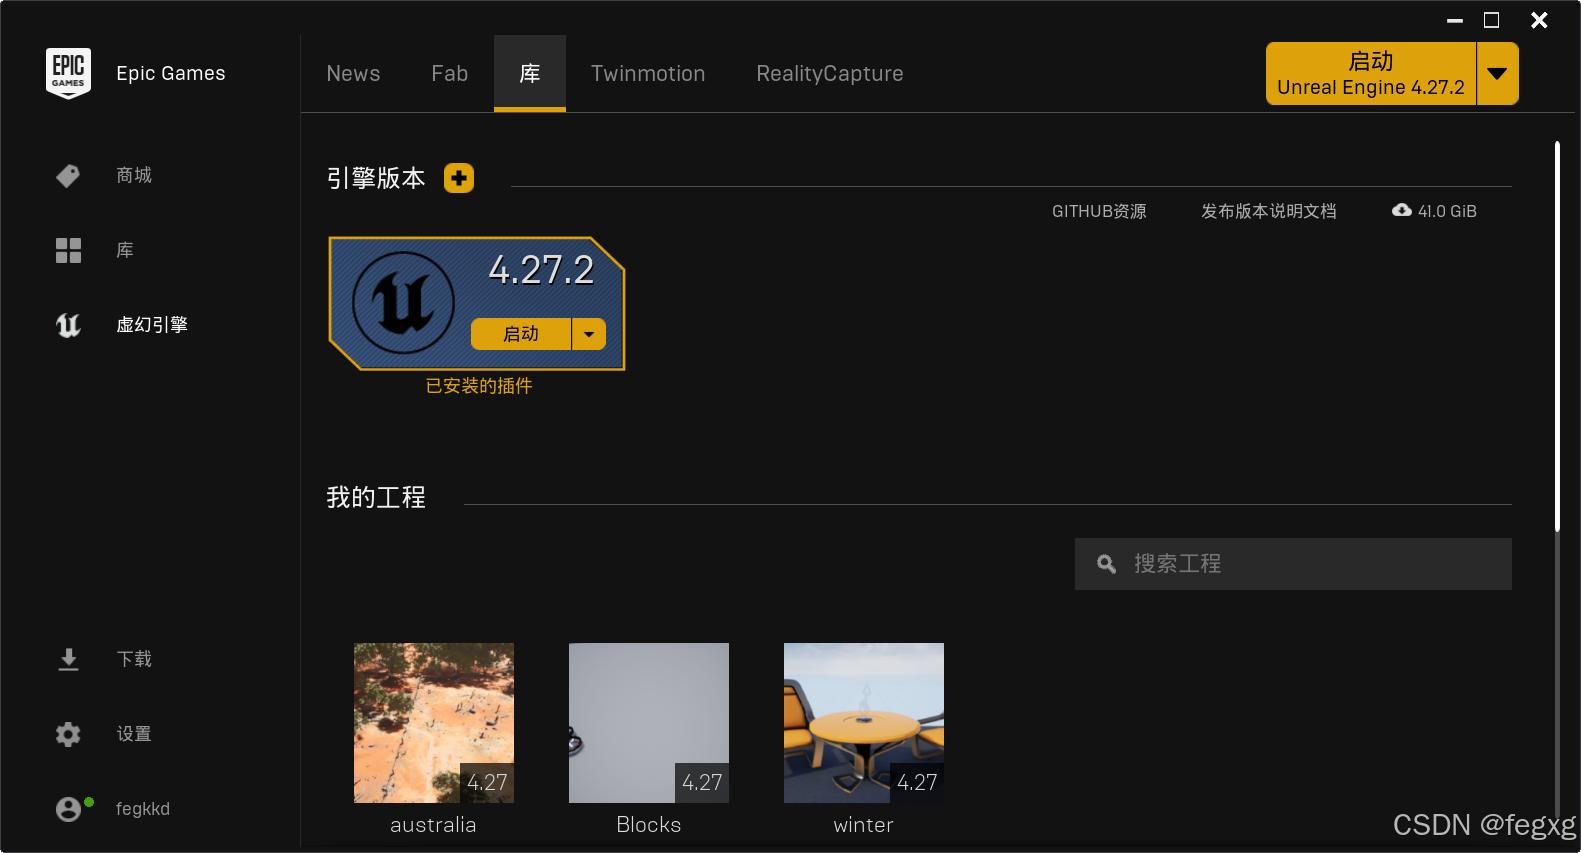
Task: Click the Epic Games title text
Action: pos(171,73)
